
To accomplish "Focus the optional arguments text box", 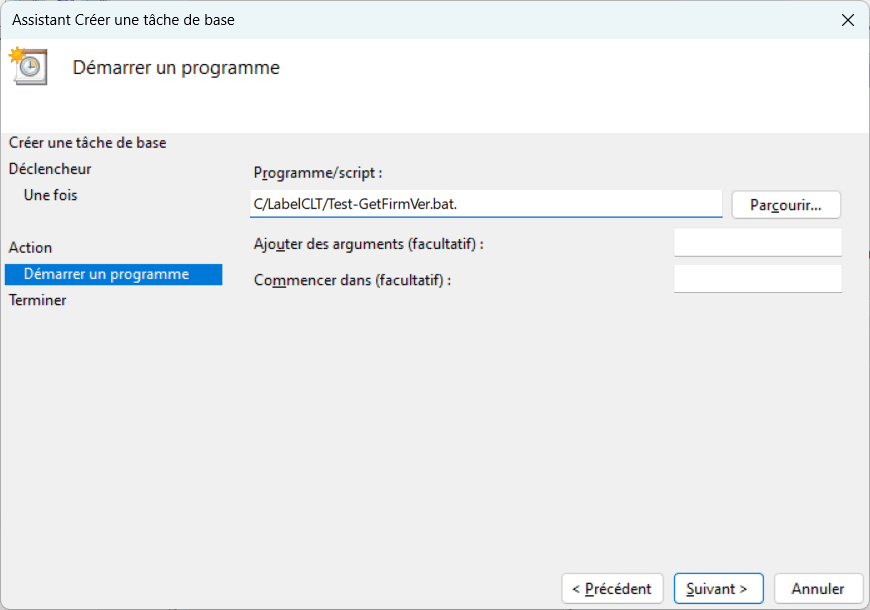I will tap(757, 243).
